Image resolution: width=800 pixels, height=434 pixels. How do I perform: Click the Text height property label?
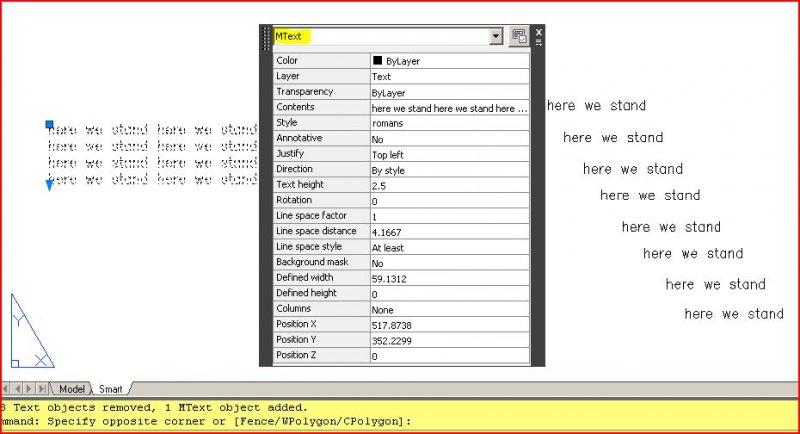(x=300, y=184)
